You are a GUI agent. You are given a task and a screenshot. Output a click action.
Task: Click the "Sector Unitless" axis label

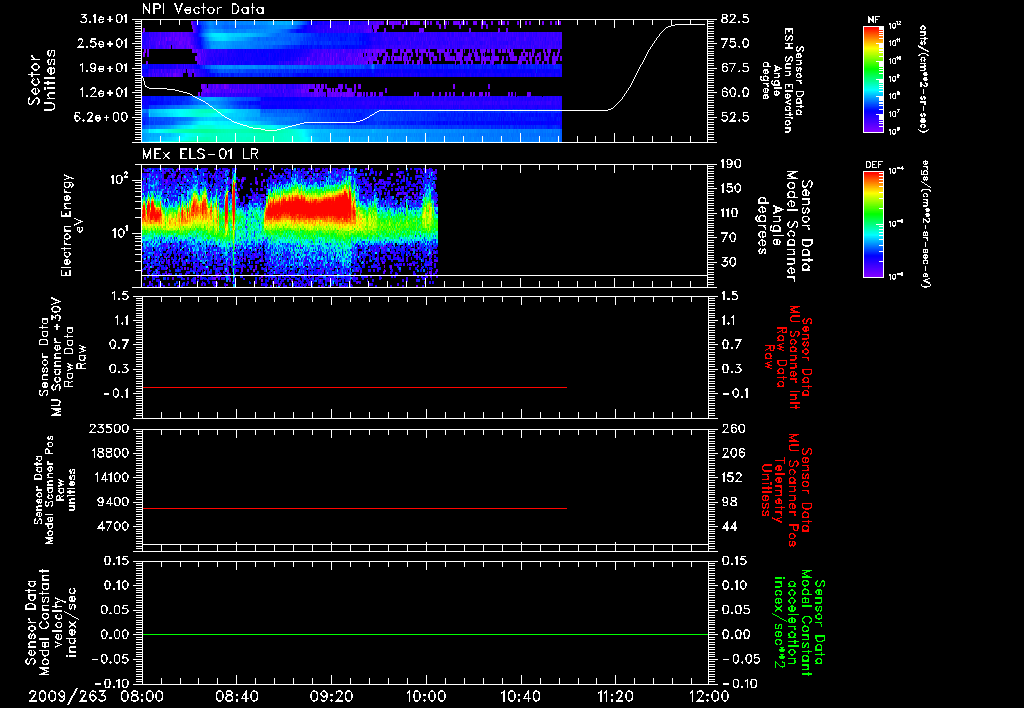pyautogui.click(x=42, y=80)
